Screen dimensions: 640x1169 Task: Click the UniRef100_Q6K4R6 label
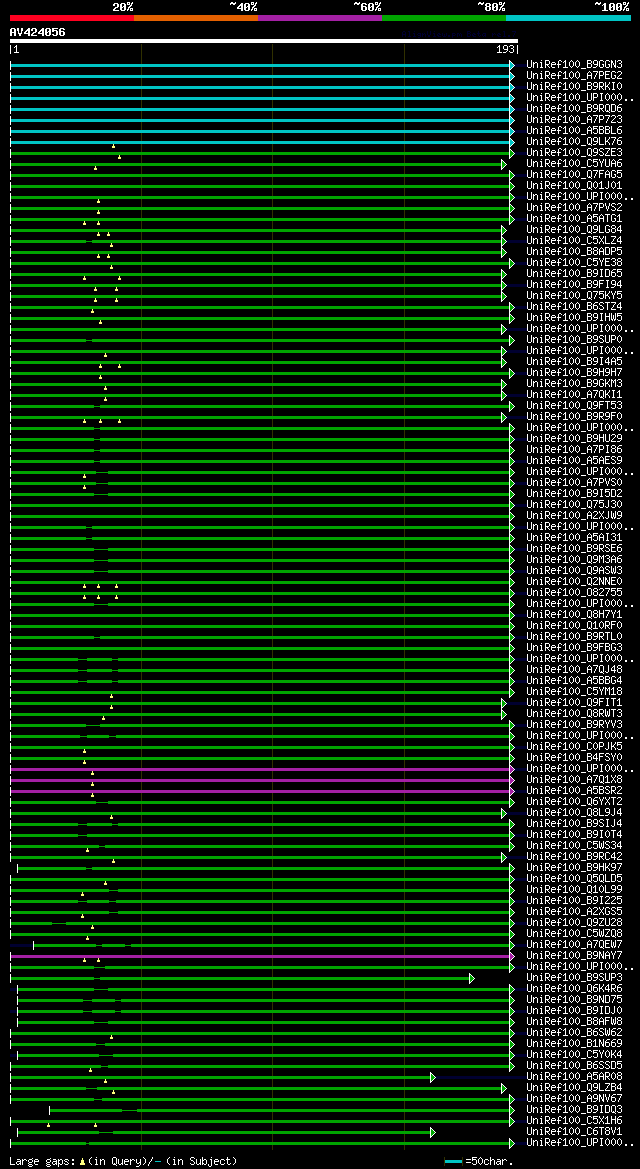coord(574,990)
